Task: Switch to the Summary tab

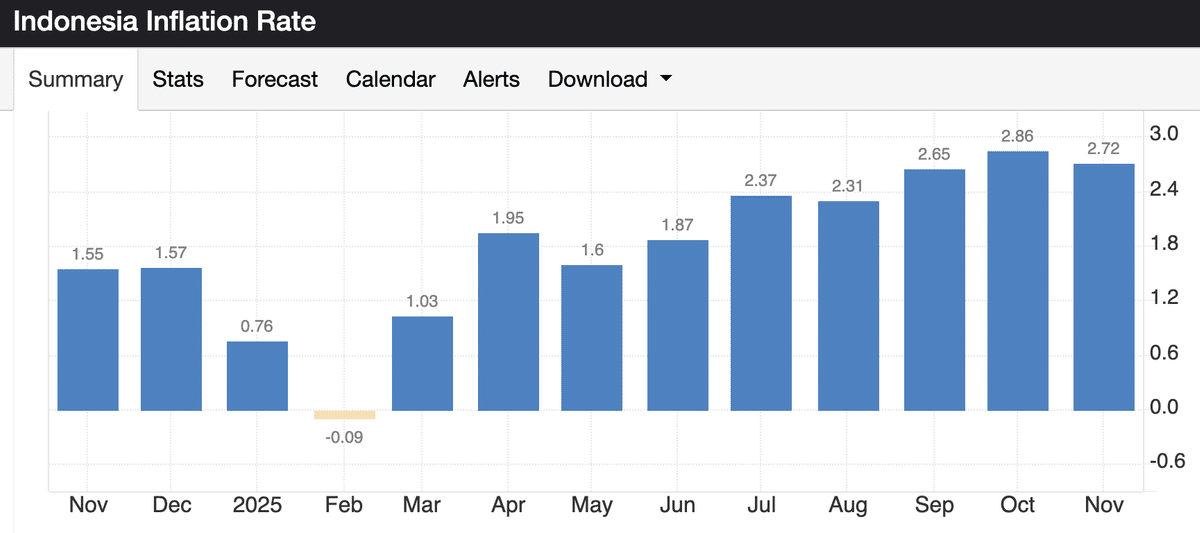Action: (76, 80)
